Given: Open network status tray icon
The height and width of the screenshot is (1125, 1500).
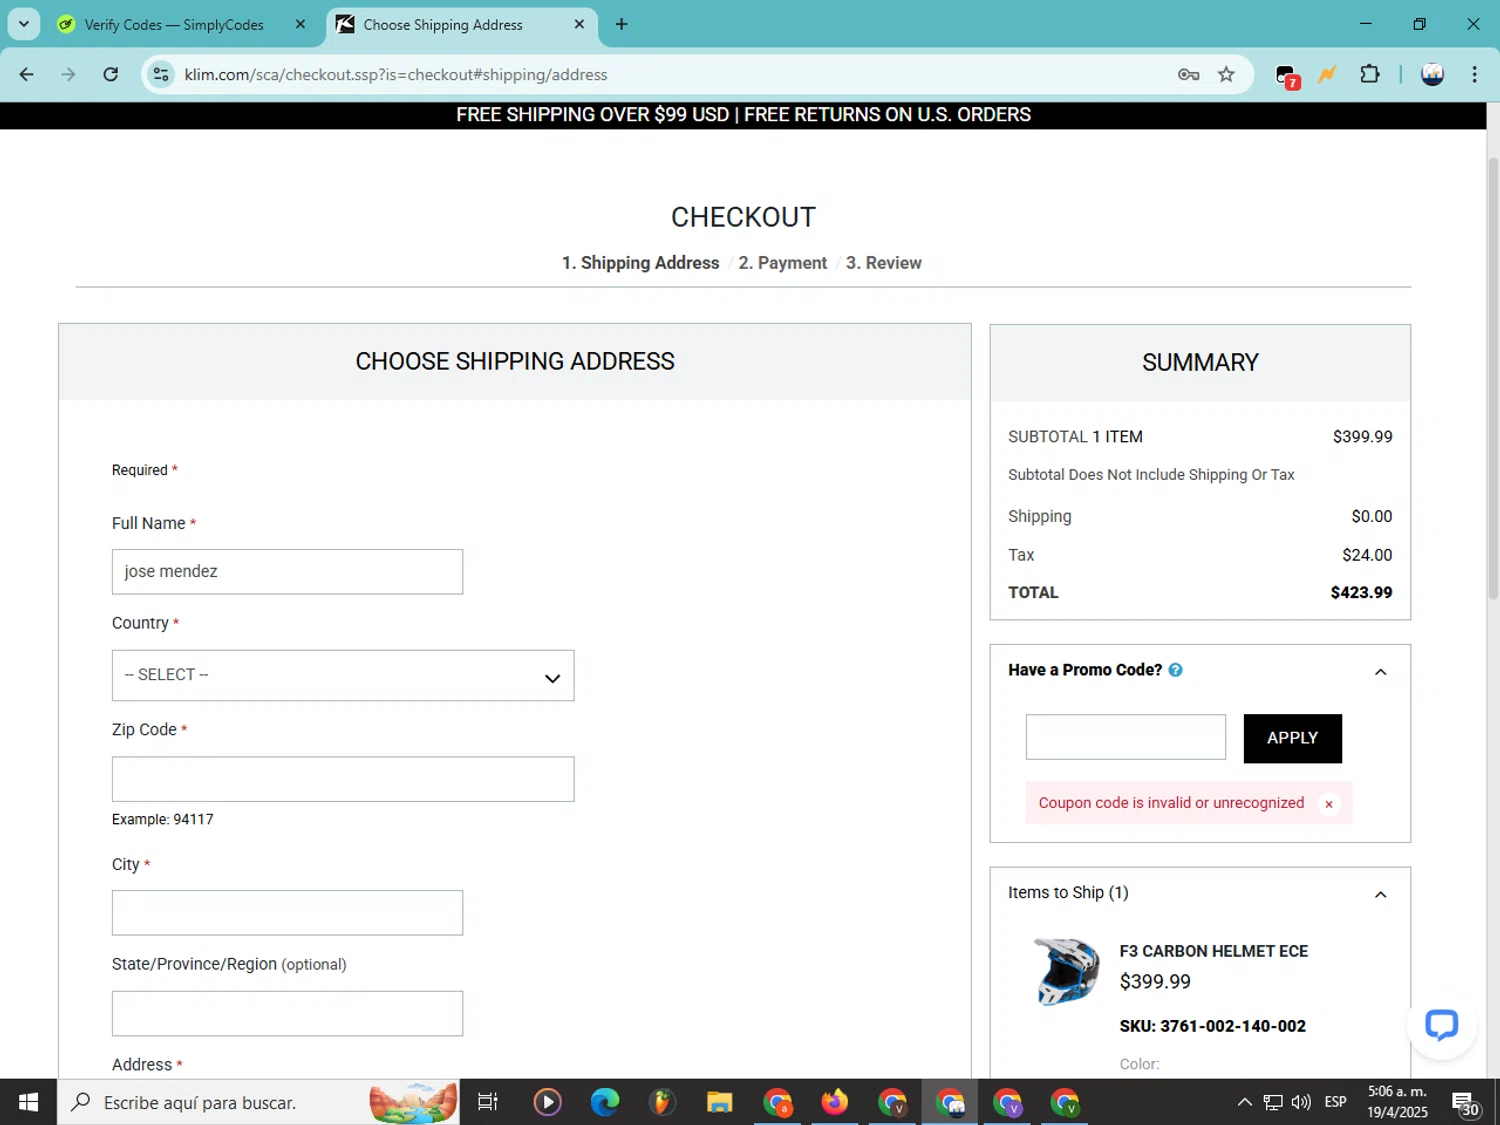Looking at the screenshot, I should (1273, 1102).
